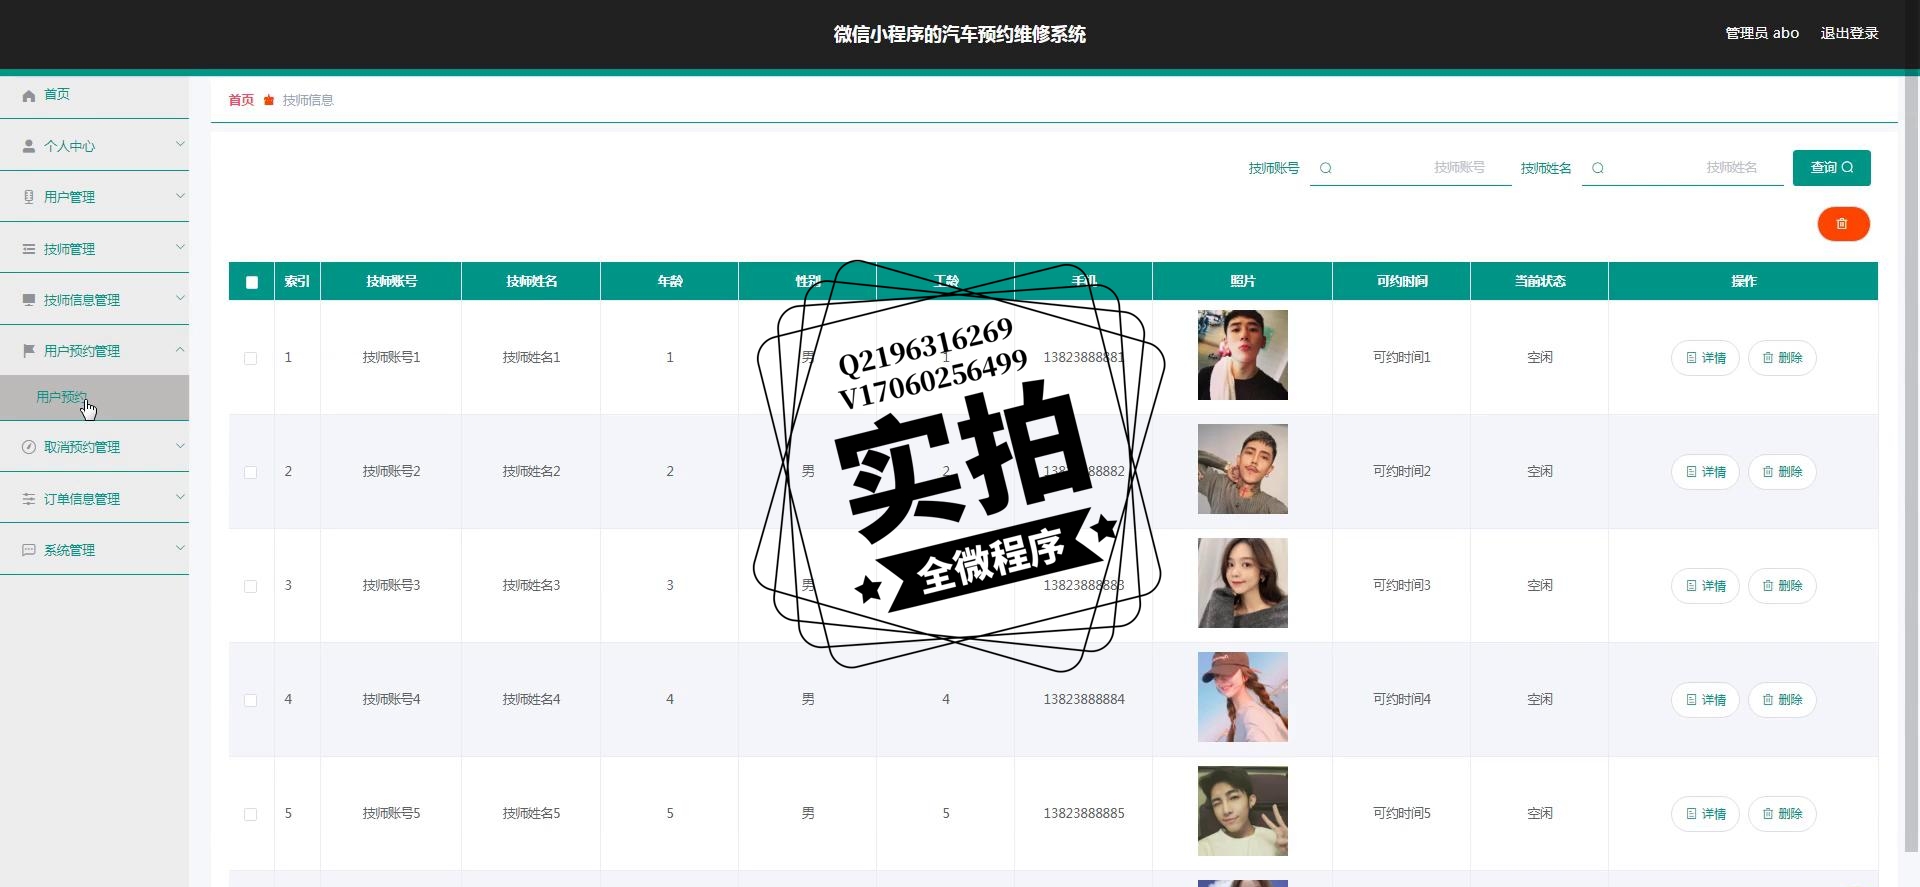Click the home icon beside 首页 in sidebar
The image size is (1920, 887).
[x=29, y=95]
